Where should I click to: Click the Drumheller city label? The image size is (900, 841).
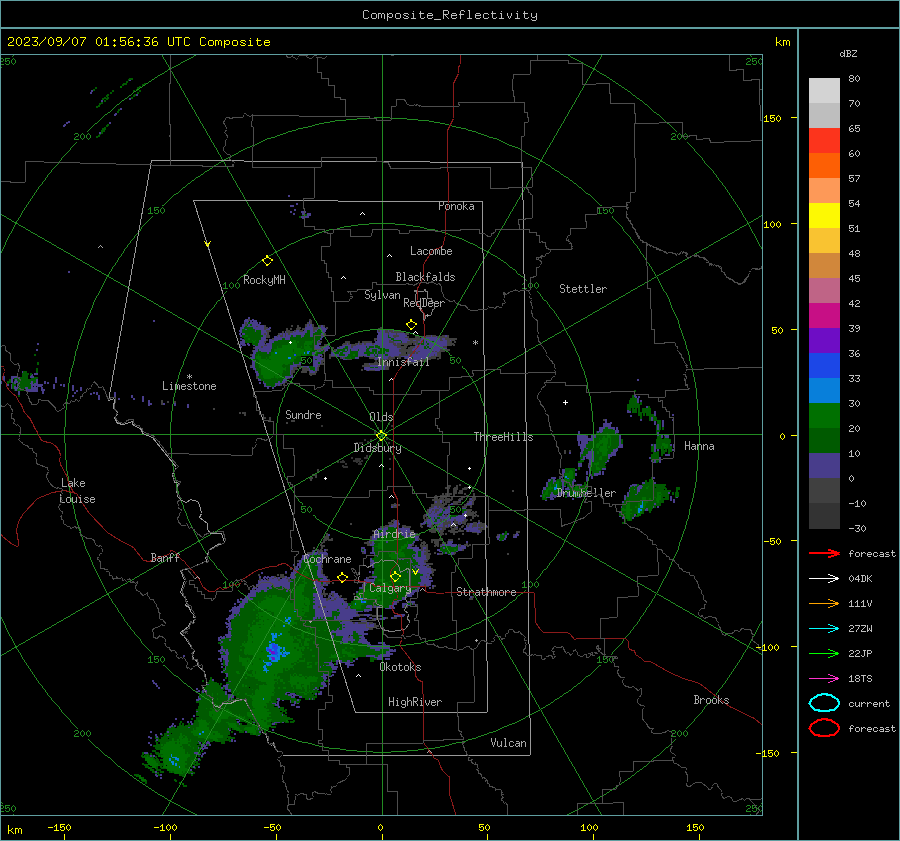point(586,493)
